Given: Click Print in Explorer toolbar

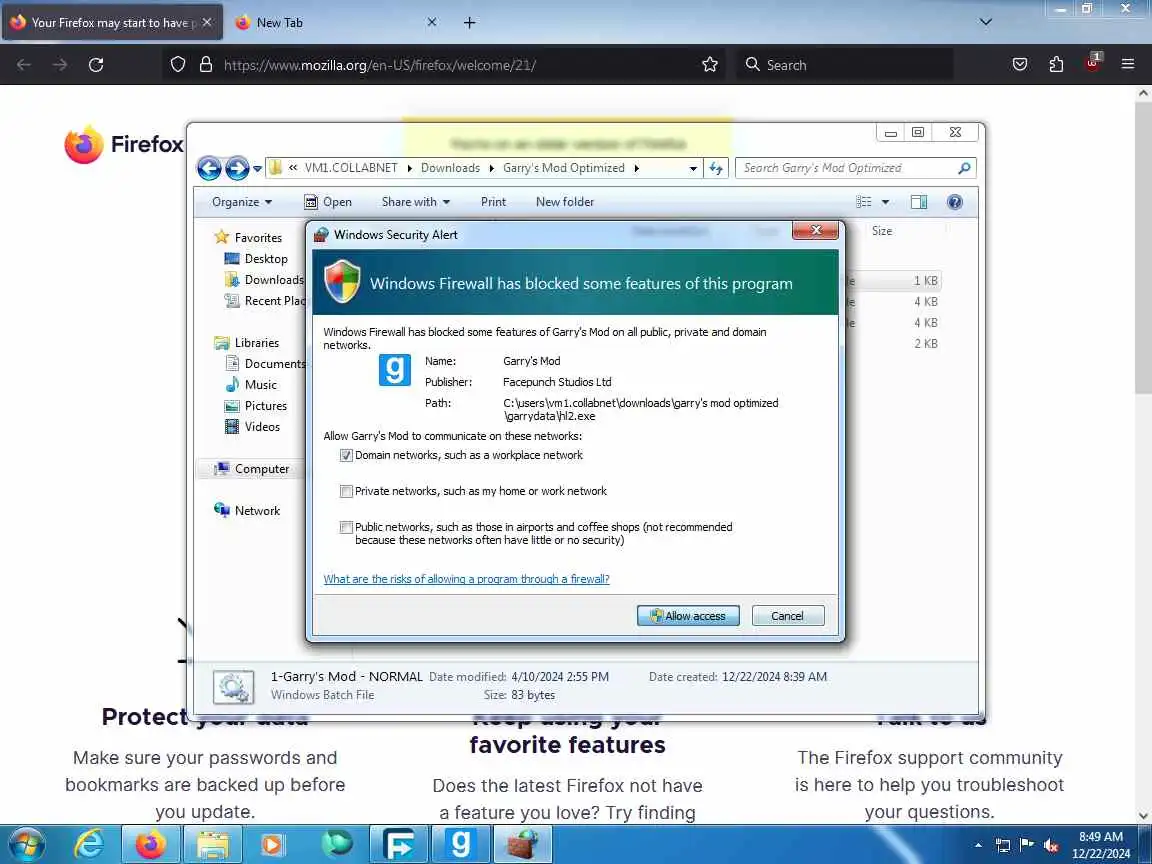Looking at the screenshot, I should coord(493,202).
